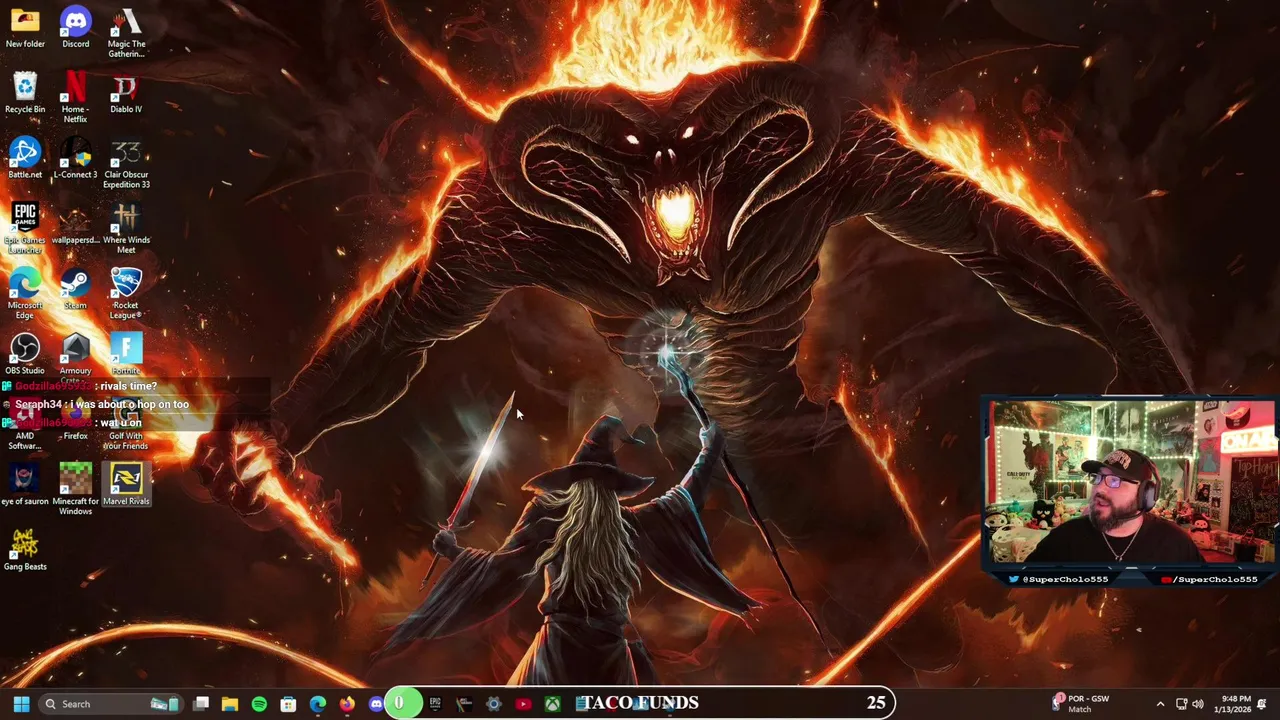The image size is (1280, 720).
Task: Open the POR - GSW match widget
Action: tap(1080, 704)
